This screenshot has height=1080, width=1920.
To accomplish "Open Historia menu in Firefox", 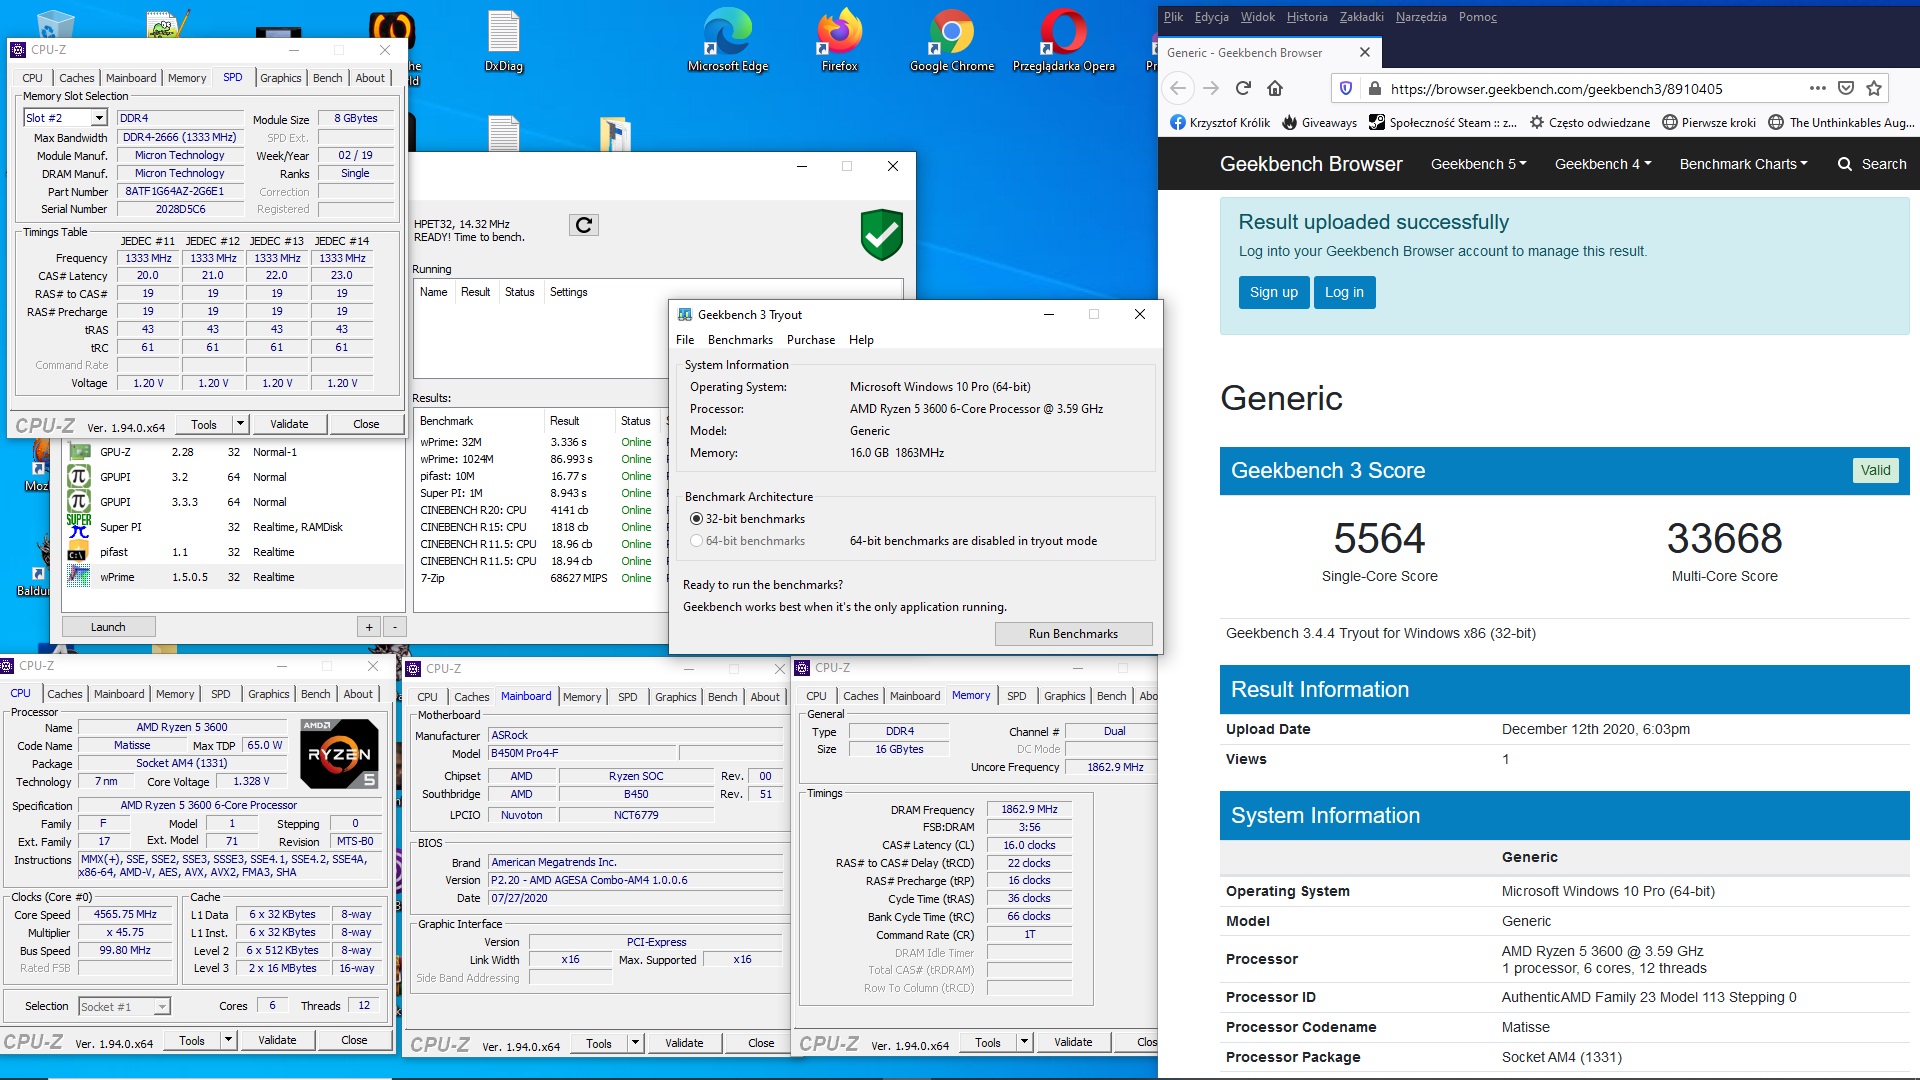I will [1307, 17].
